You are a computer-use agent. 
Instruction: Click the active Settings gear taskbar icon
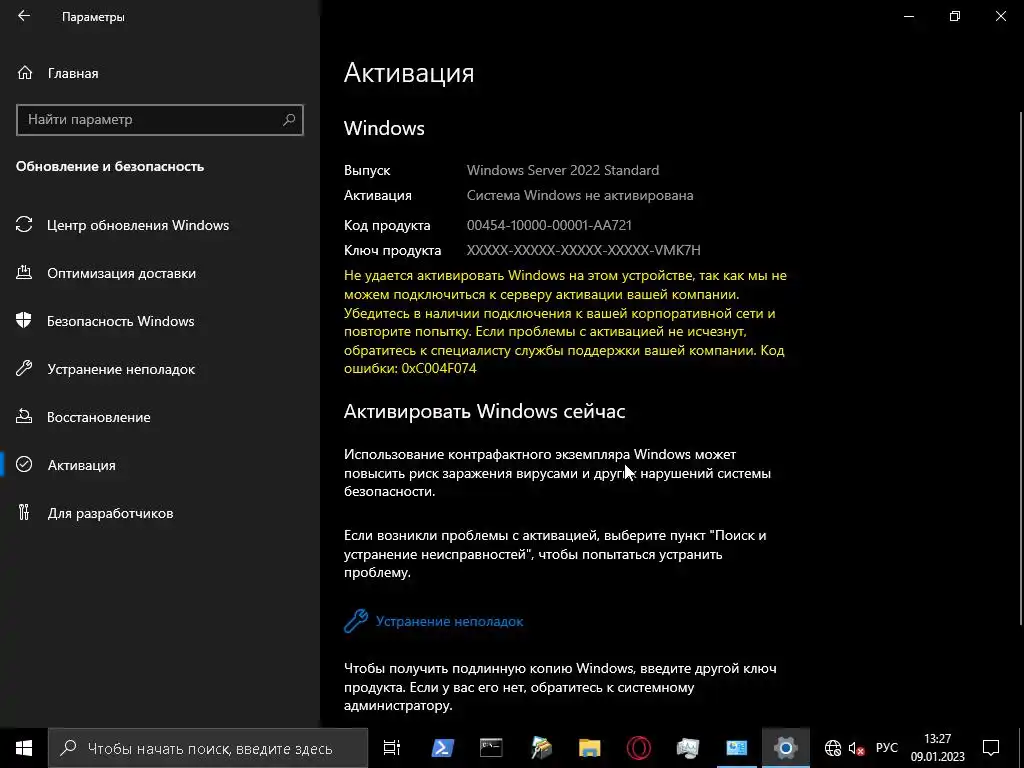(x=786, y=748)
